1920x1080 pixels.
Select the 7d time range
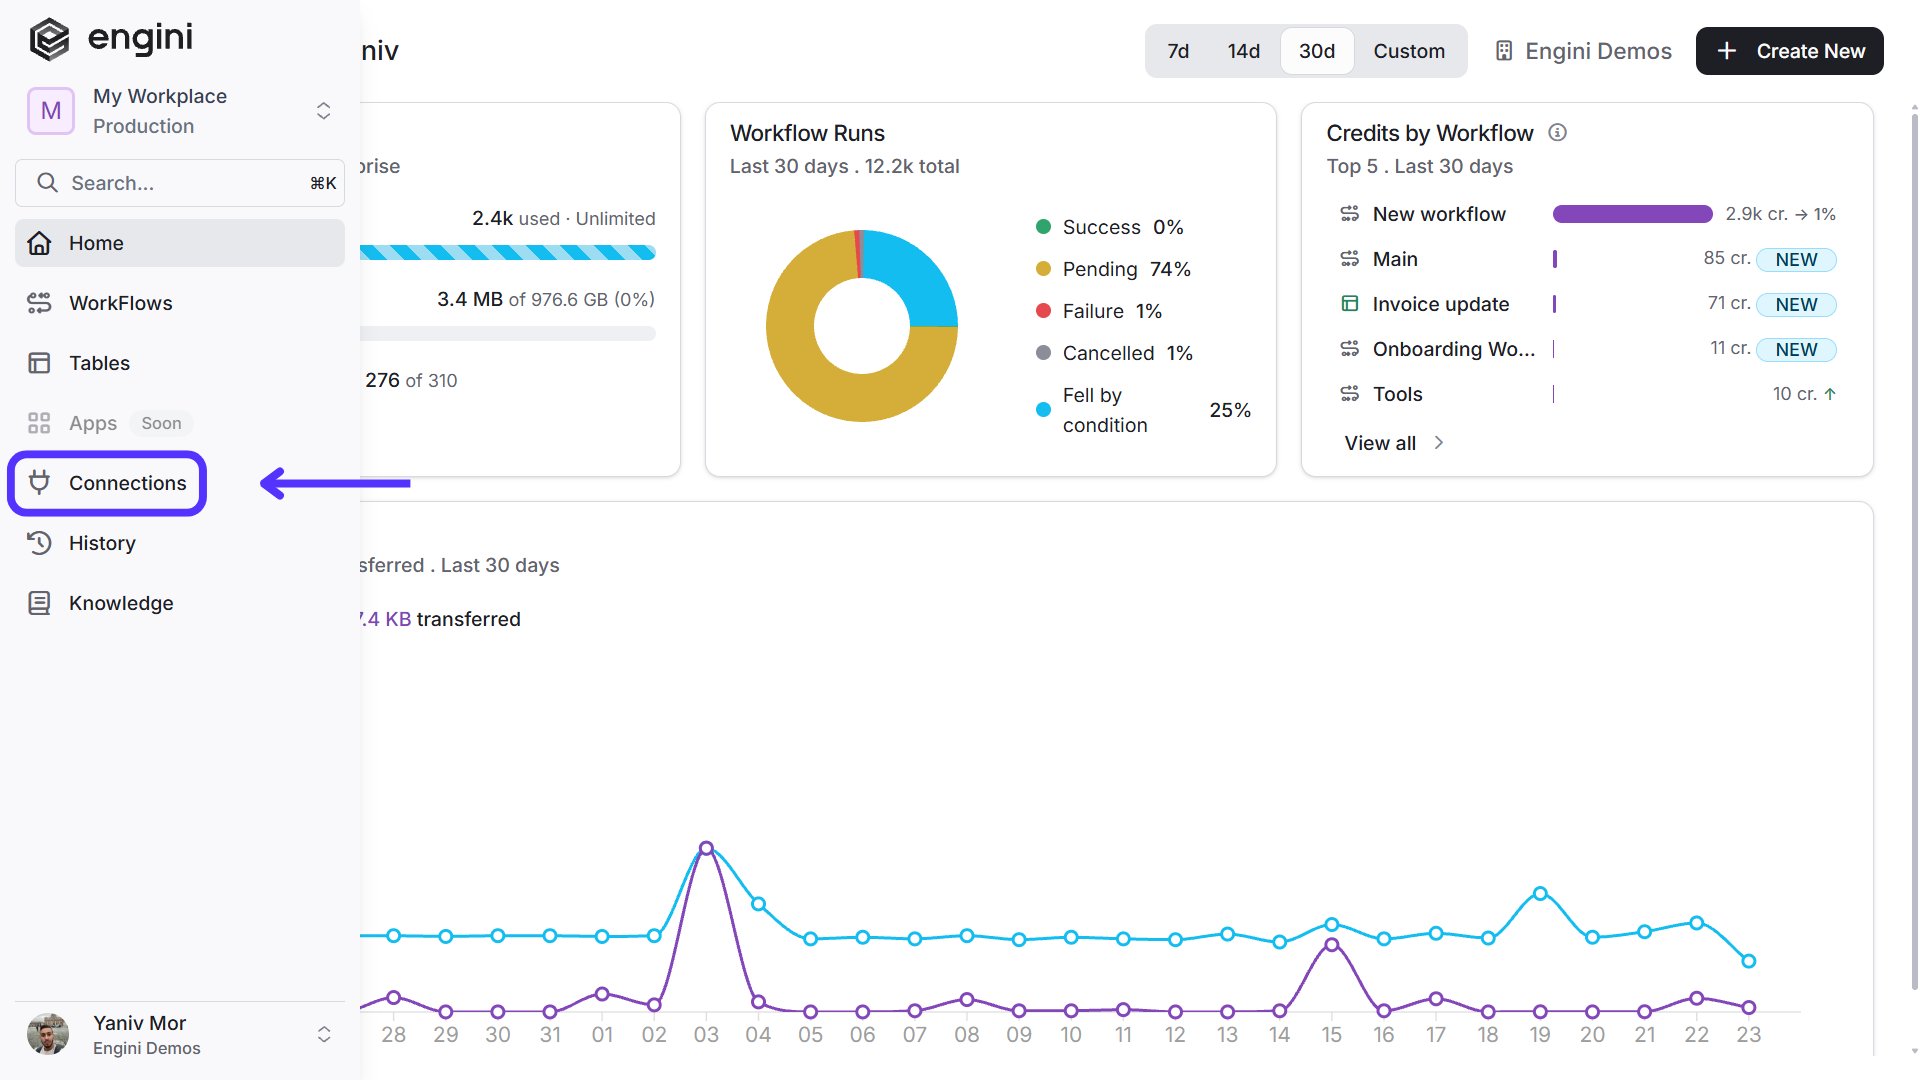pos(1178,51)
